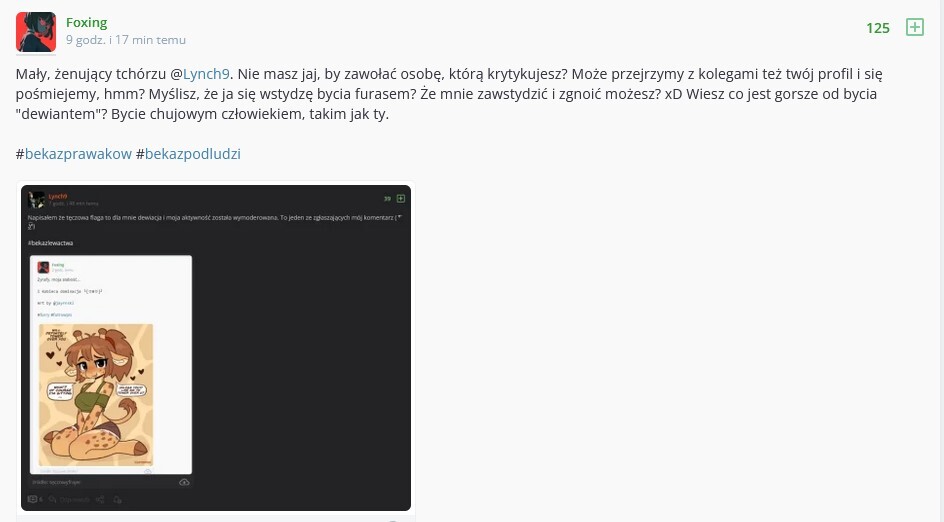Click the green plus icon beside 39

pyautogui.click(x=401, y=198)
